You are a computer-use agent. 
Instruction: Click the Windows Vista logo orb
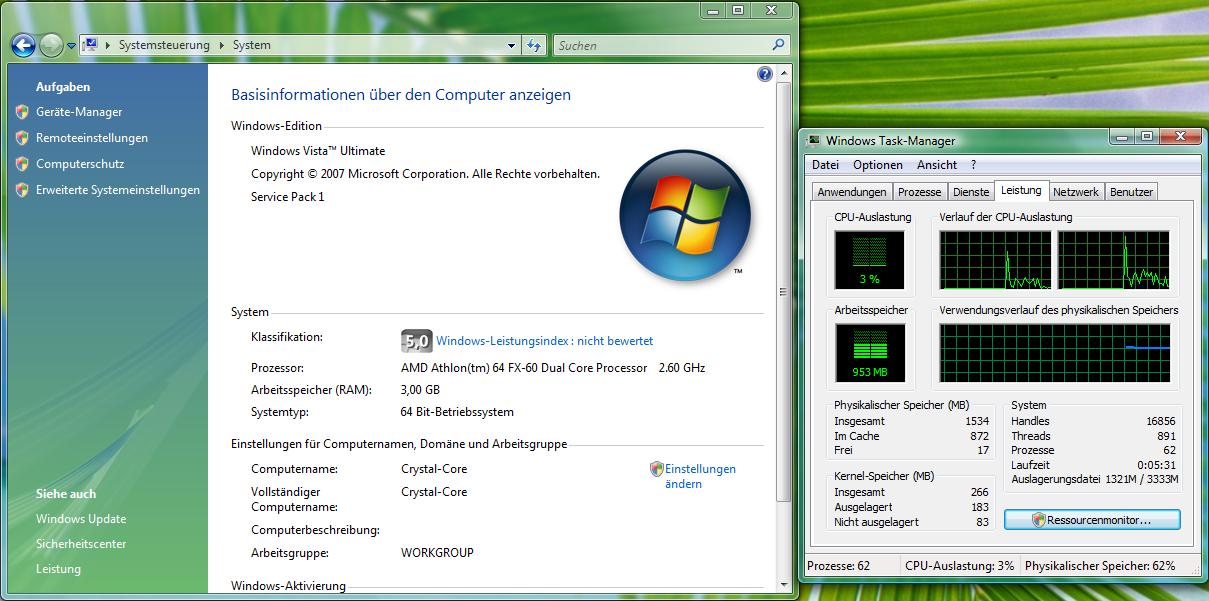(x=684, y=216)
